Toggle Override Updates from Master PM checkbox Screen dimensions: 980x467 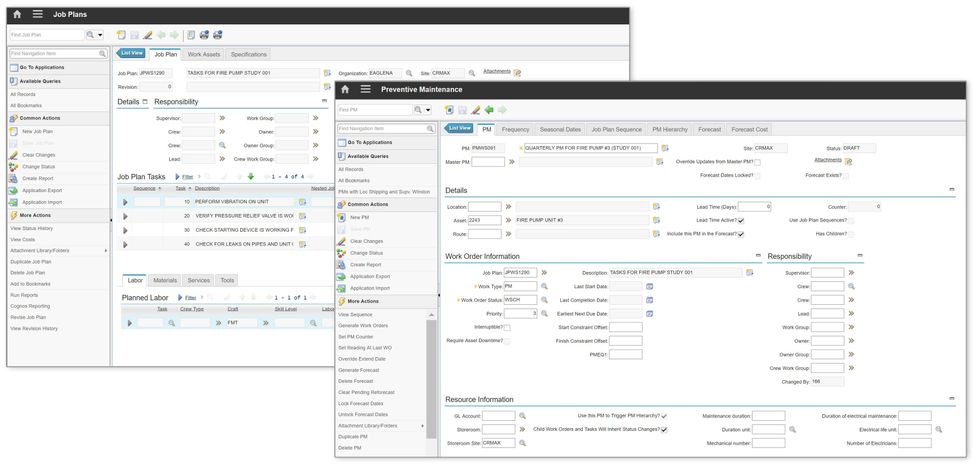(757, 162)
